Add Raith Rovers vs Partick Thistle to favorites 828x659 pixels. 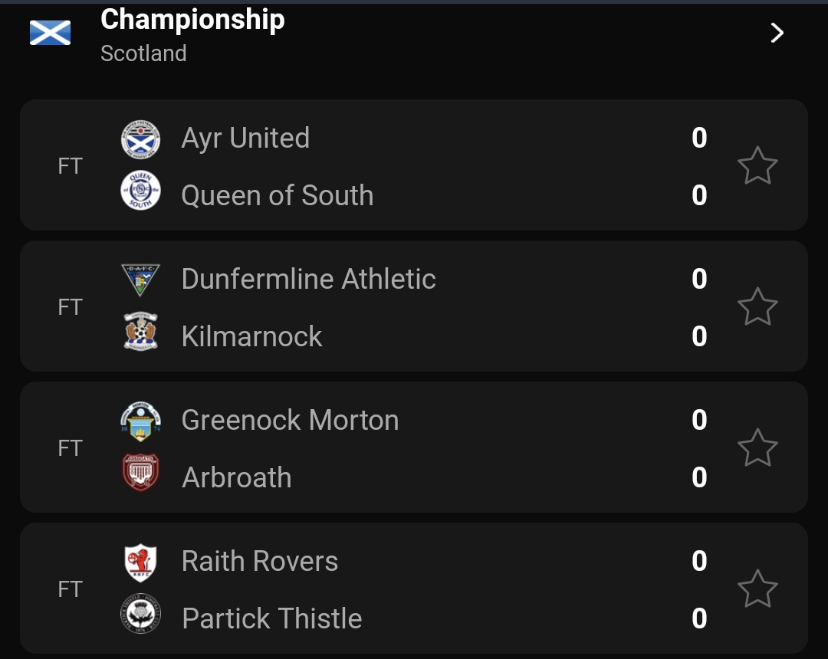coord(757,589)
